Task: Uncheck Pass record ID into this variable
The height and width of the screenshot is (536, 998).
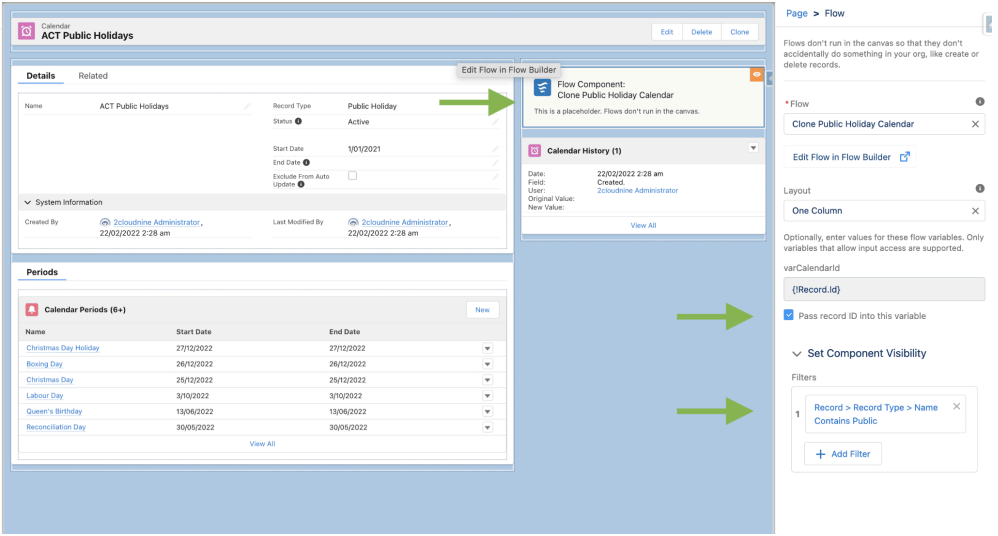Action: tap(789, 315)
